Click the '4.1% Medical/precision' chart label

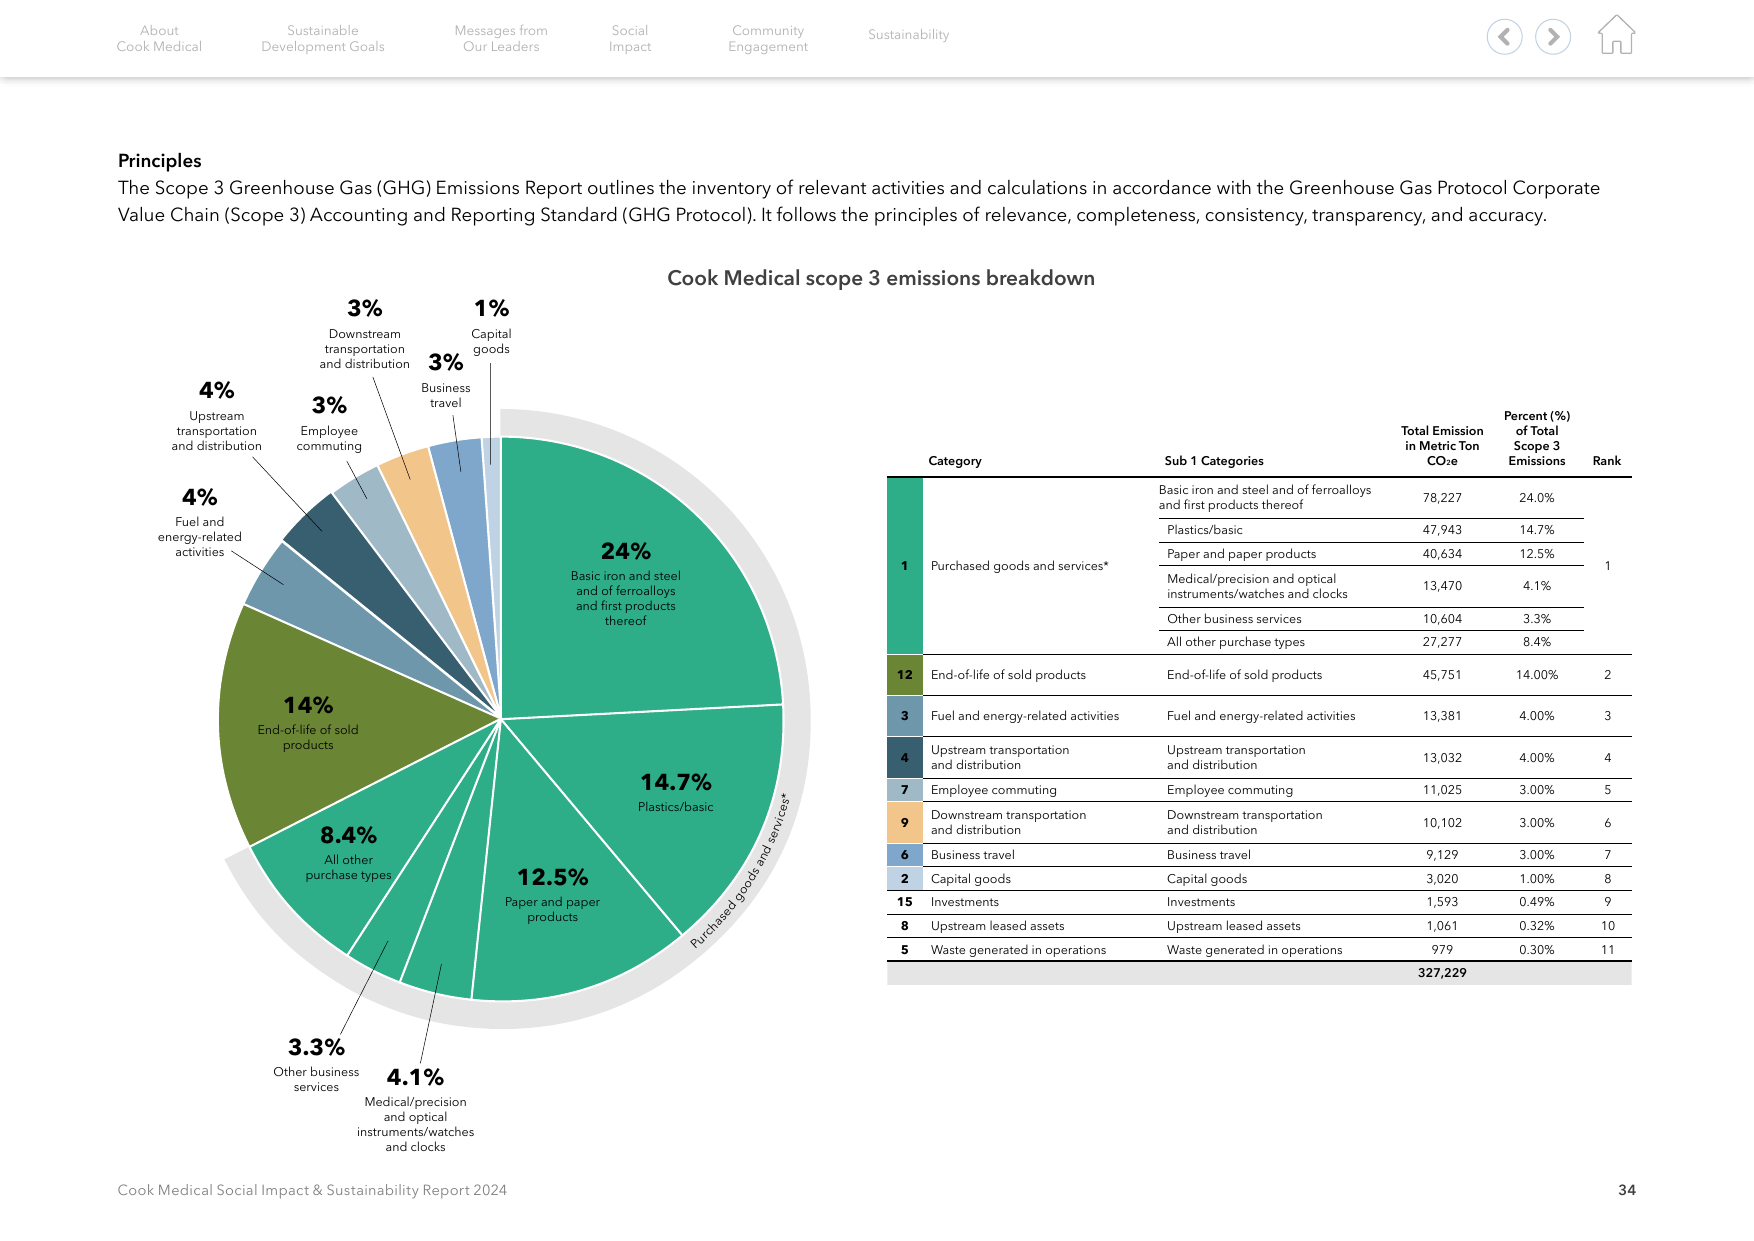(x=415, y=1110)
